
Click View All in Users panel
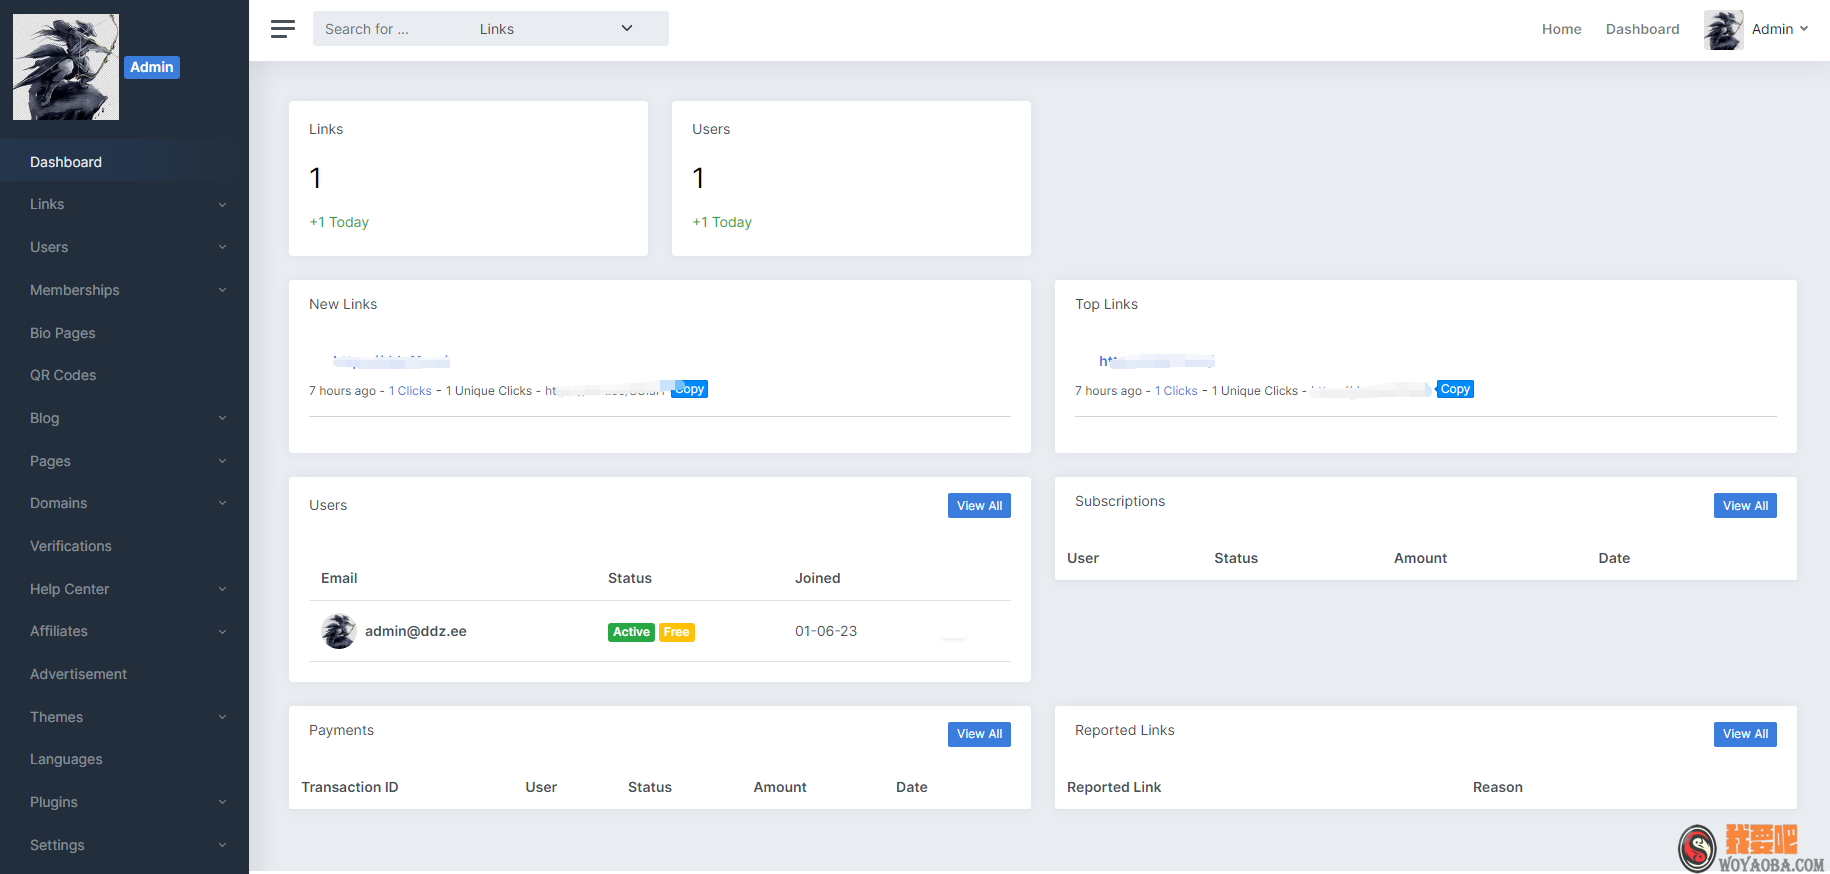(x=979, y=506)
